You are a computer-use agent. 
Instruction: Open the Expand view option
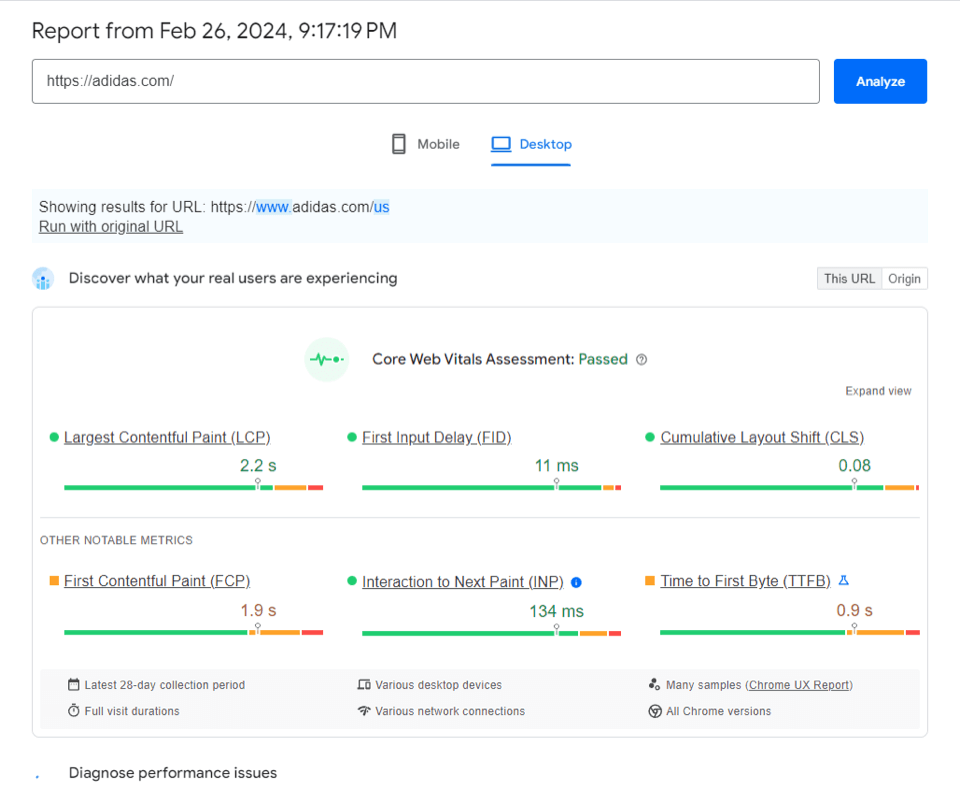pos(877,391)
